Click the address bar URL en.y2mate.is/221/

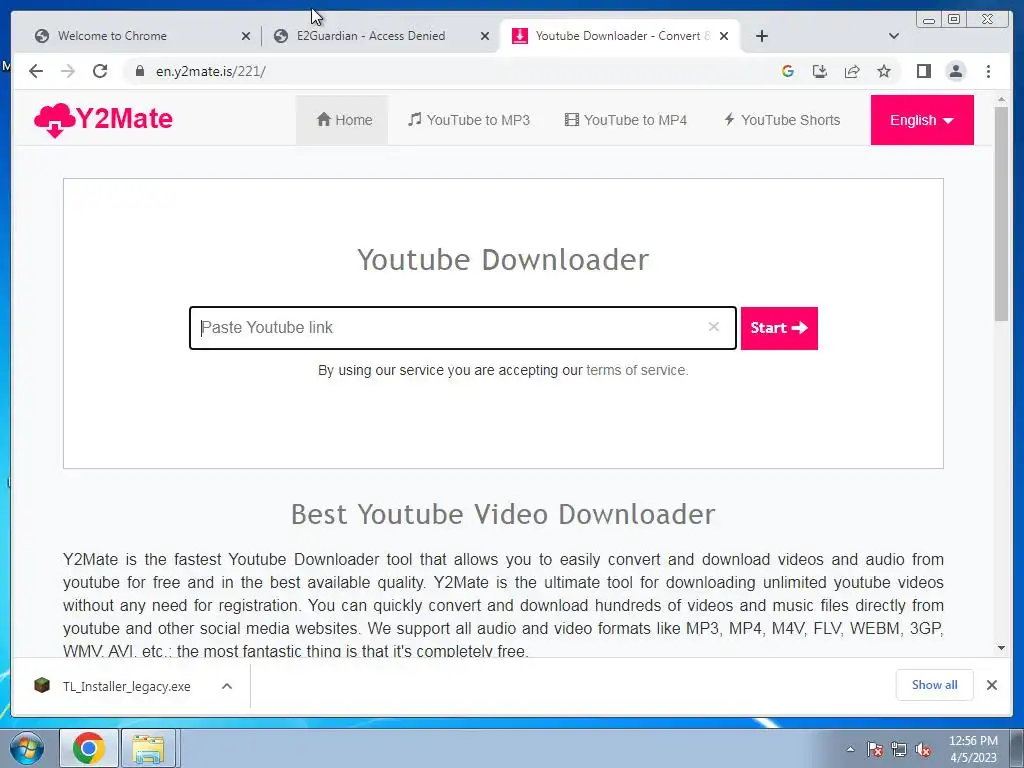(x=210, y=71)
